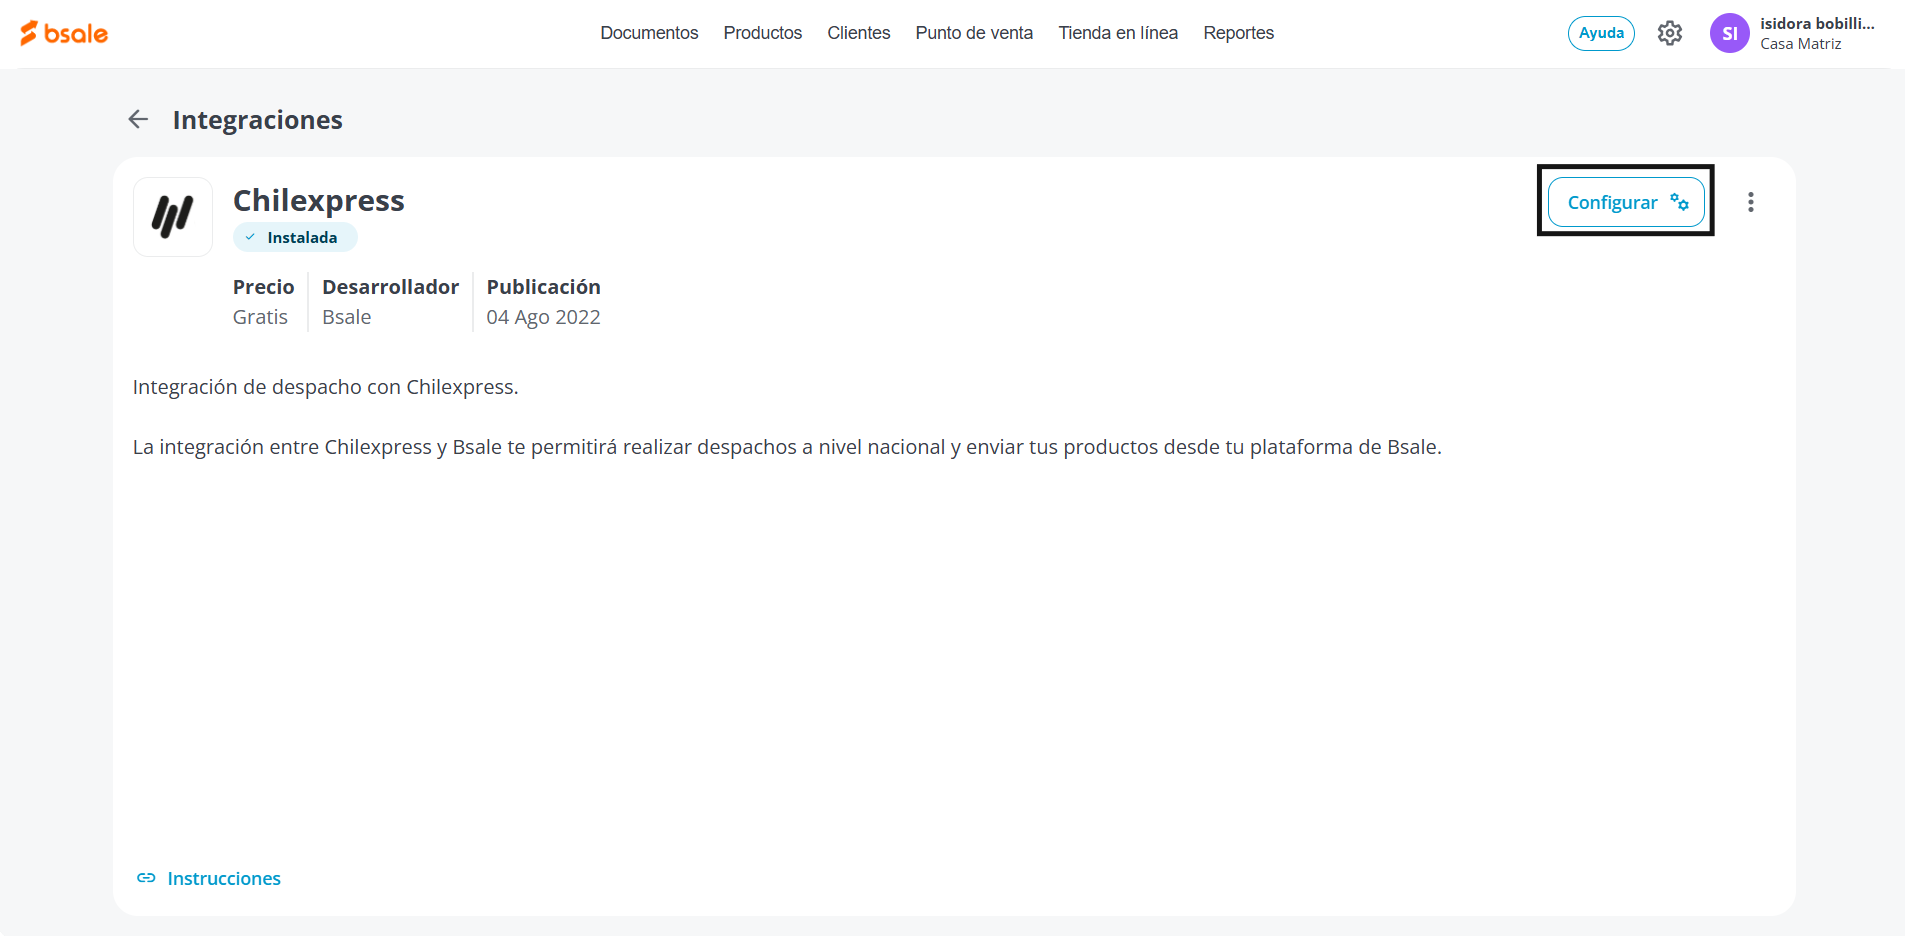Open the Tienda en línea menu
The image size is (1905, 936).
pos(1118,33)
